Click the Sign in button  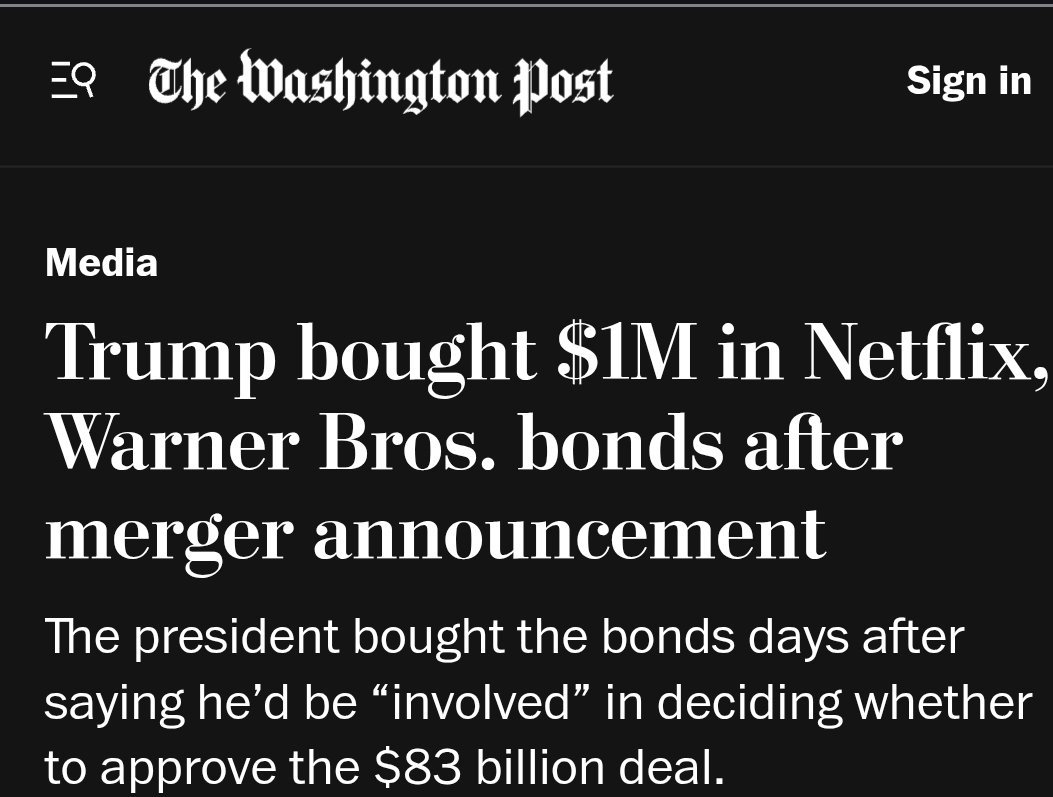(968, 81)
